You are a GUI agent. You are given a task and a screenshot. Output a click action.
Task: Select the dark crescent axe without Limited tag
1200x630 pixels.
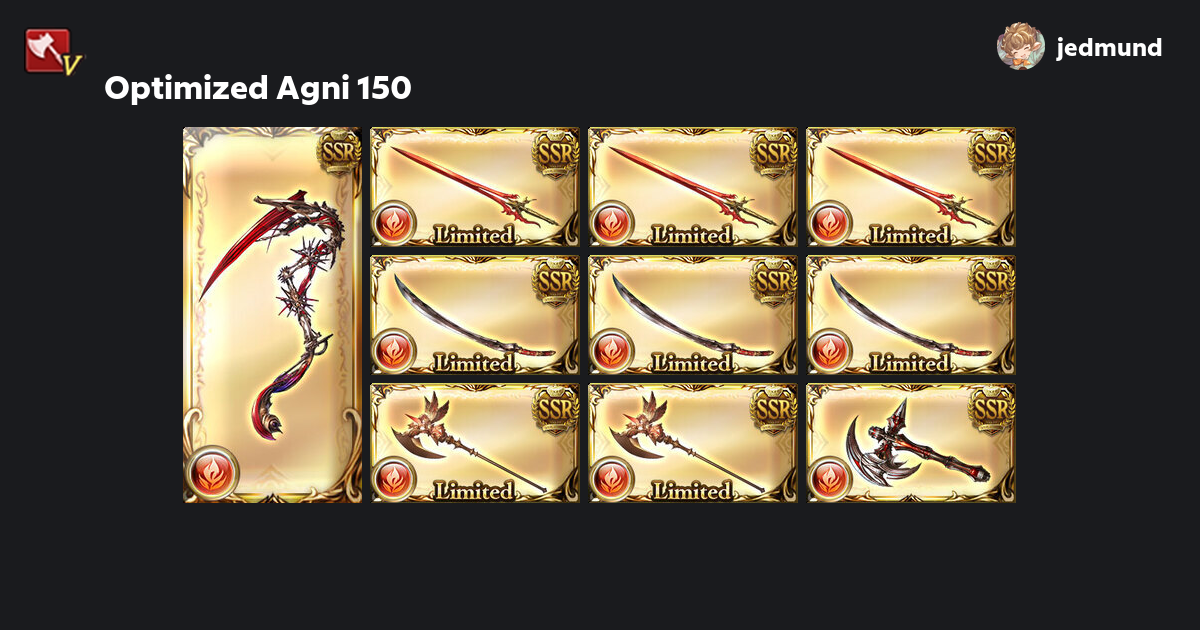pos(911,443)
